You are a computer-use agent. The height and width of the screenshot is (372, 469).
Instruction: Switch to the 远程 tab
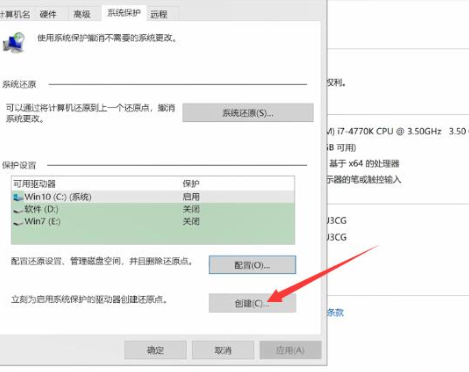click(x=159, y=14)
